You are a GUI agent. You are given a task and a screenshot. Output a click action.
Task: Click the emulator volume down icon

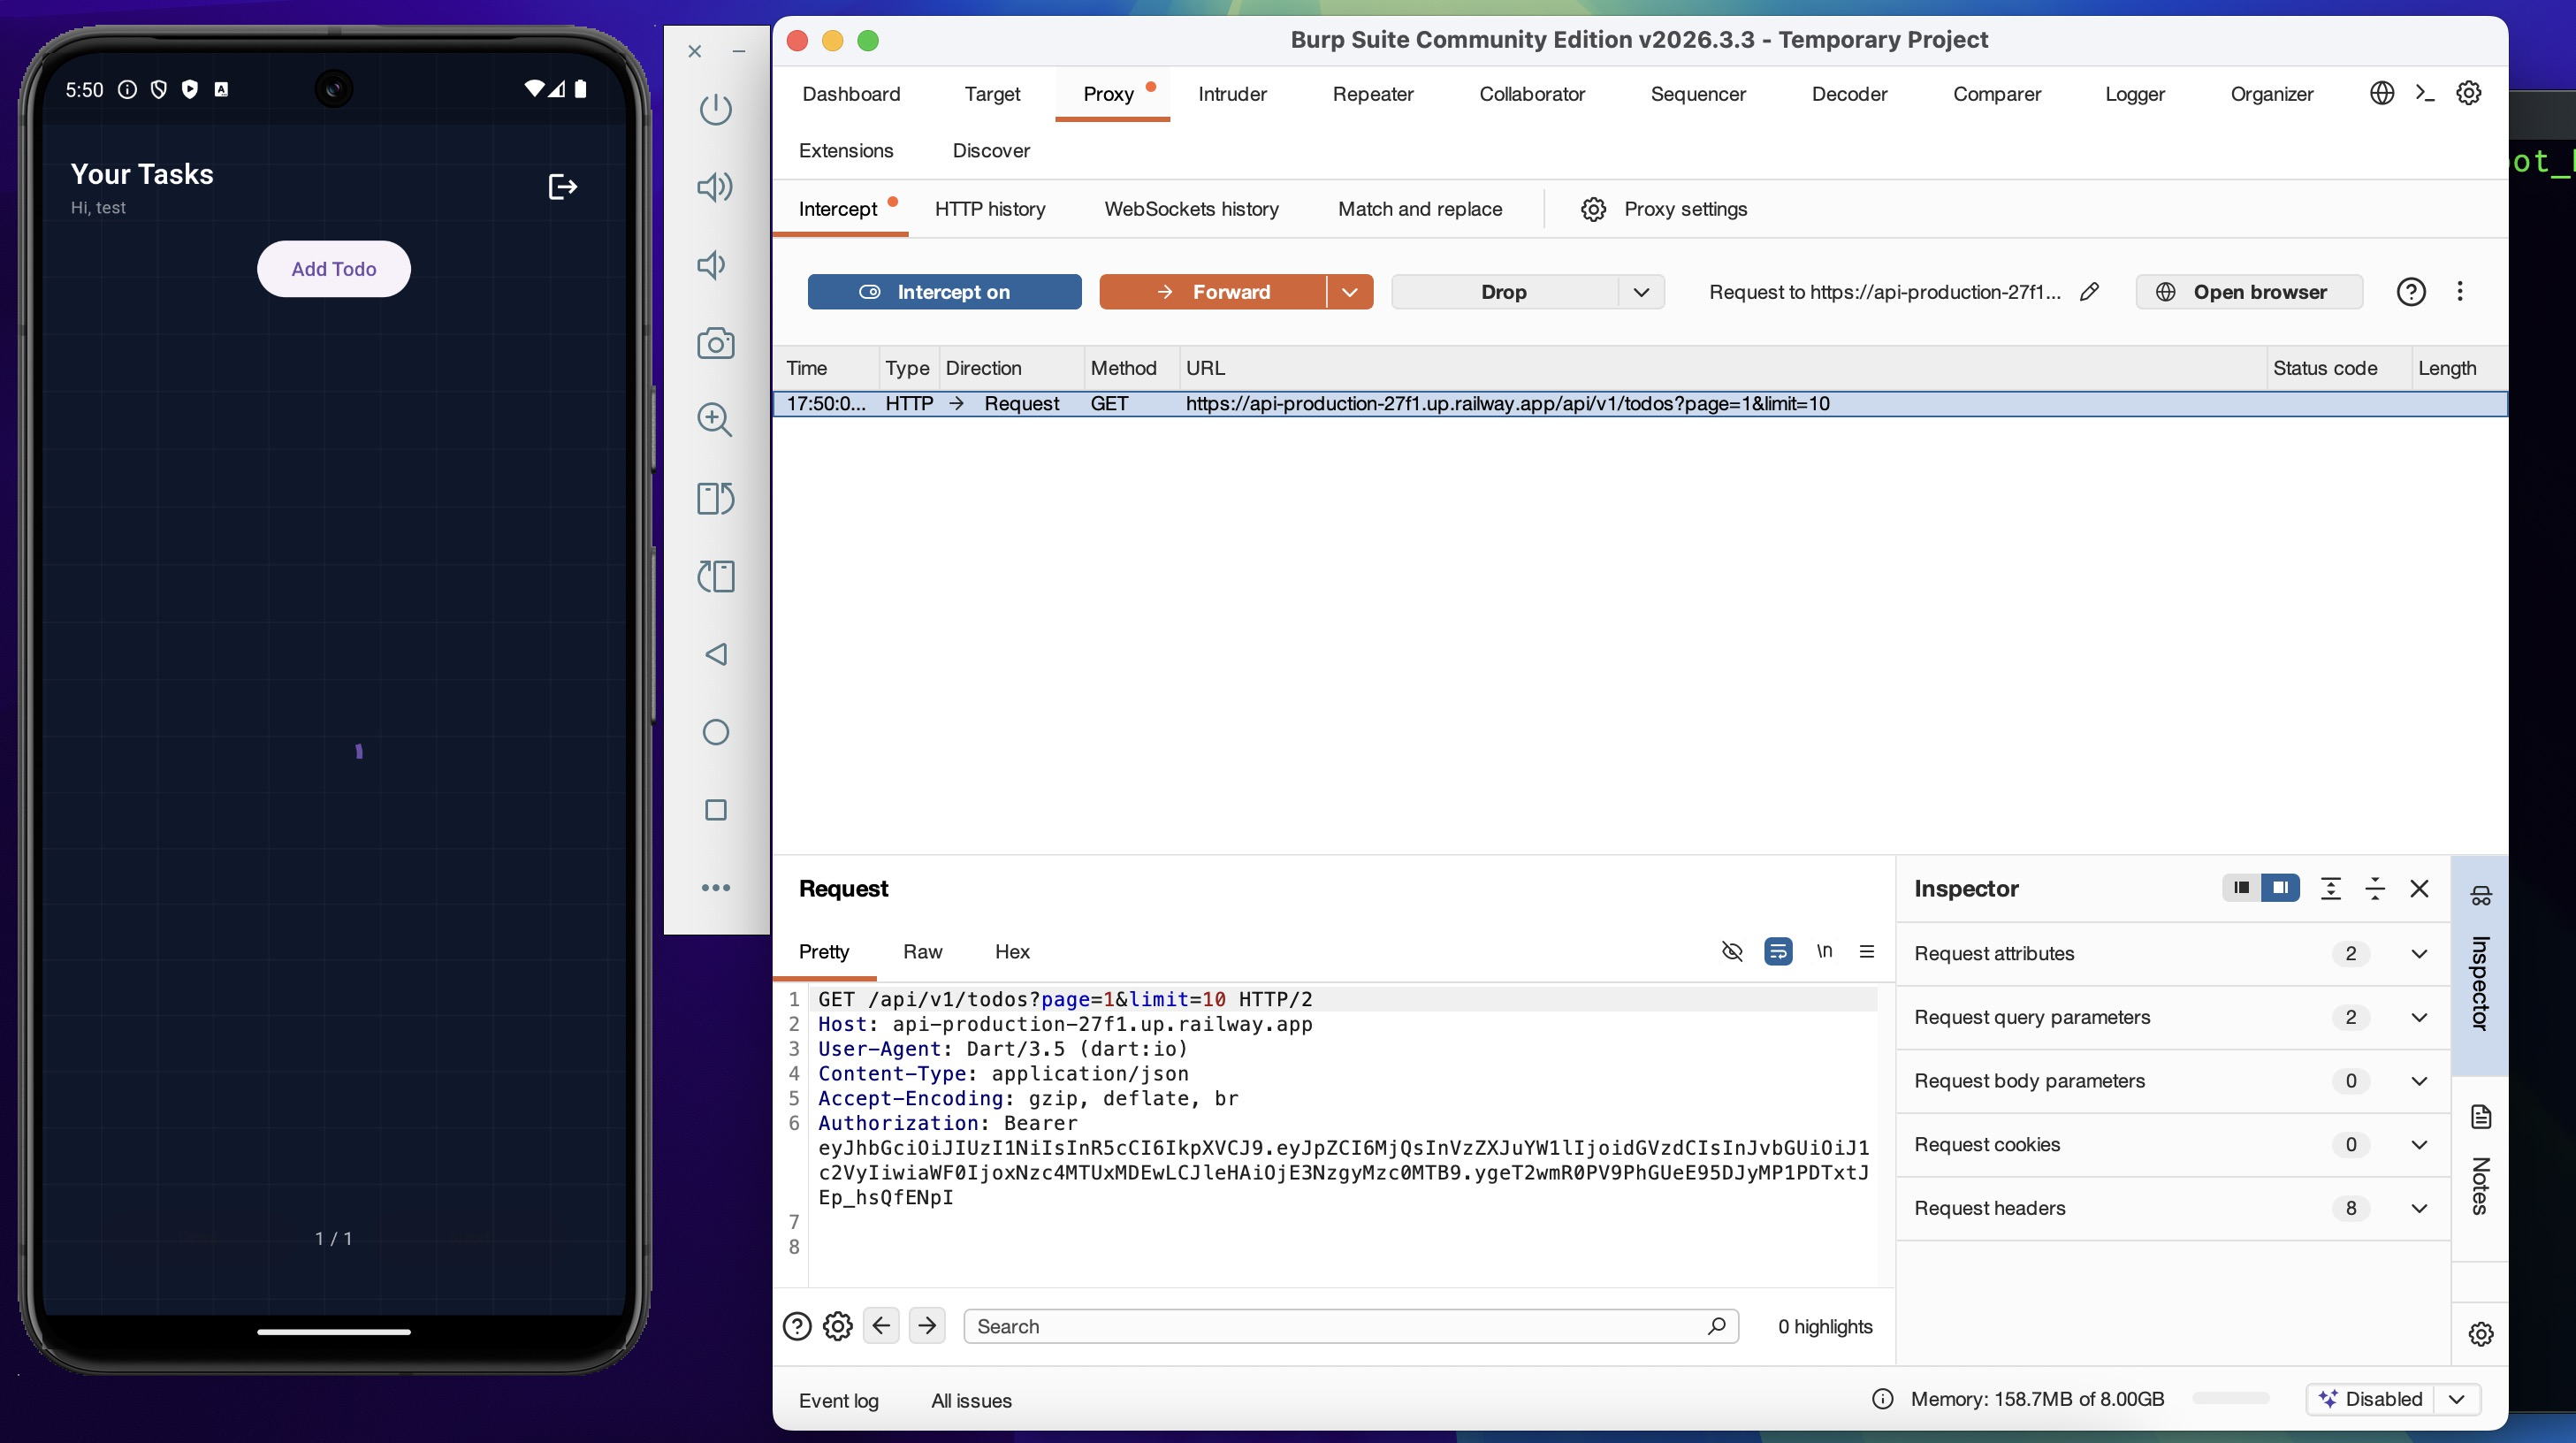[712, 265]
